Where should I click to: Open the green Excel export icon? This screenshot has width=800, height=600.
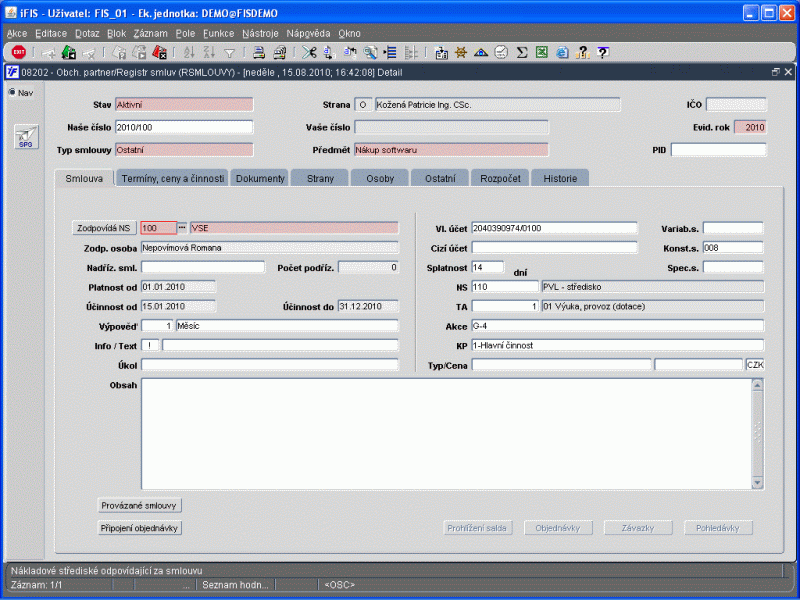point(541,52)
